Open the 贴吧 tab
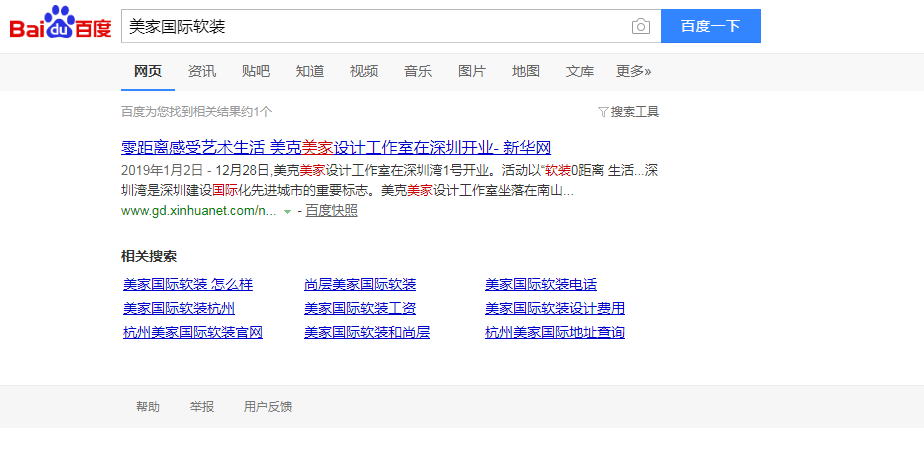Screen dimensions: 924x466 click(x=256, y=72)
